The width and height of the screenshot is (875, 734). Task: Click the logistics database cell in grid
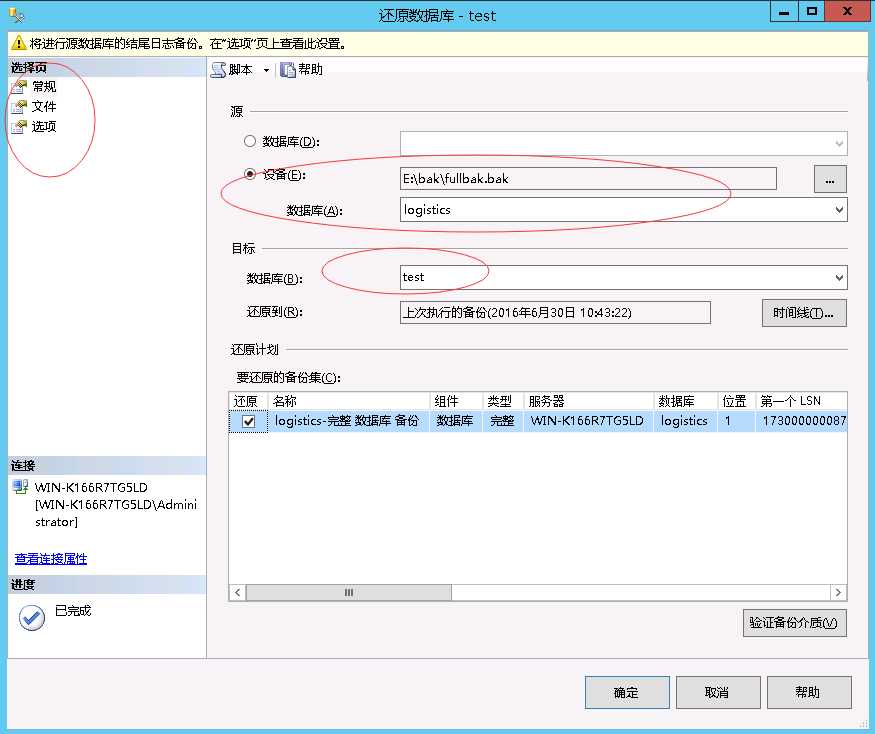(686, 421)
